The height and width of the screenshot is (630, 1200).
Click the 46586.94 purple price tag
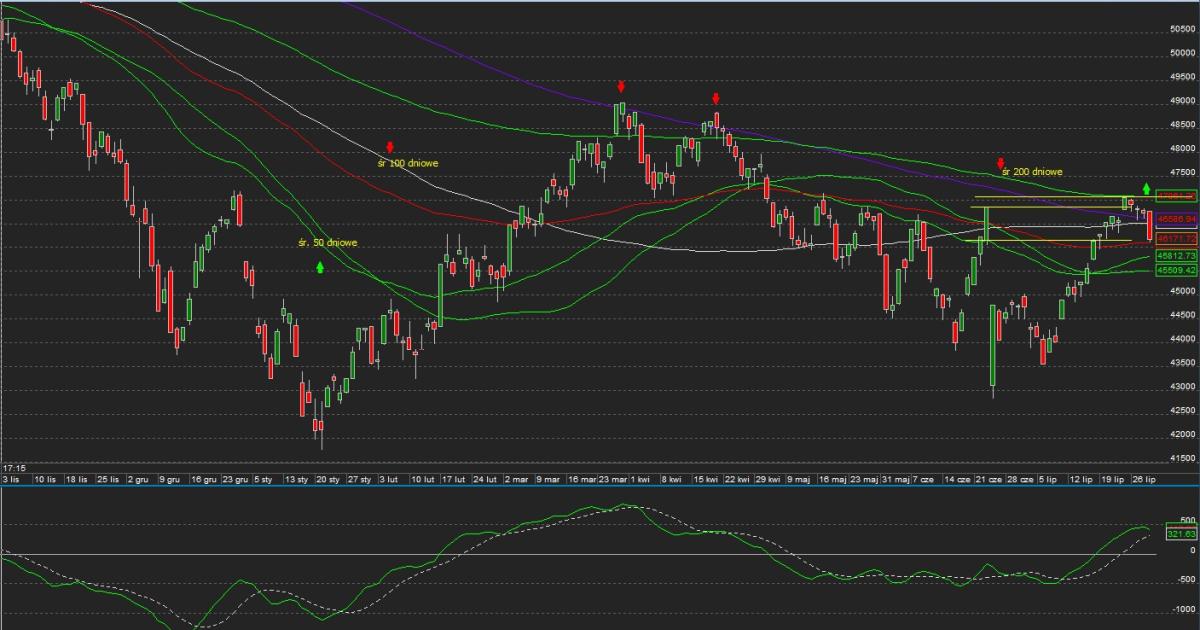1175,217
